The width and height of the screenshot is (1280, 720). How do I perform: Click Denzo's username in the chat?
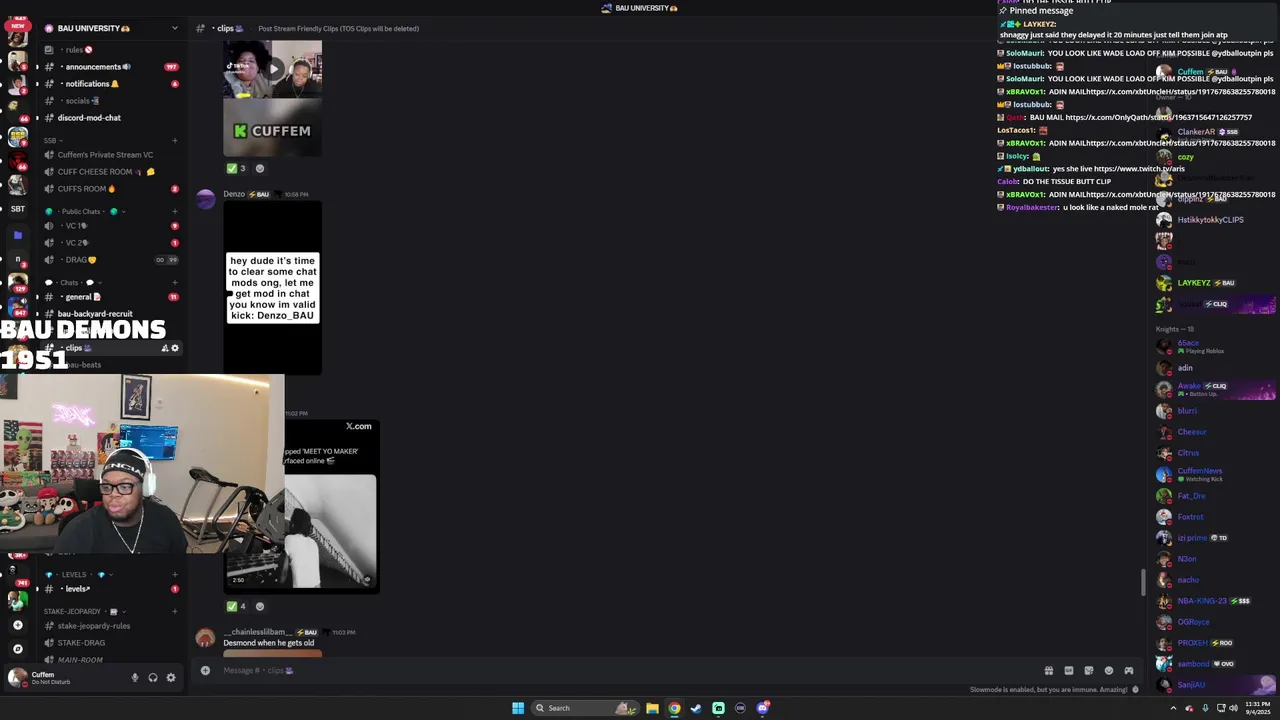point(234,194)
